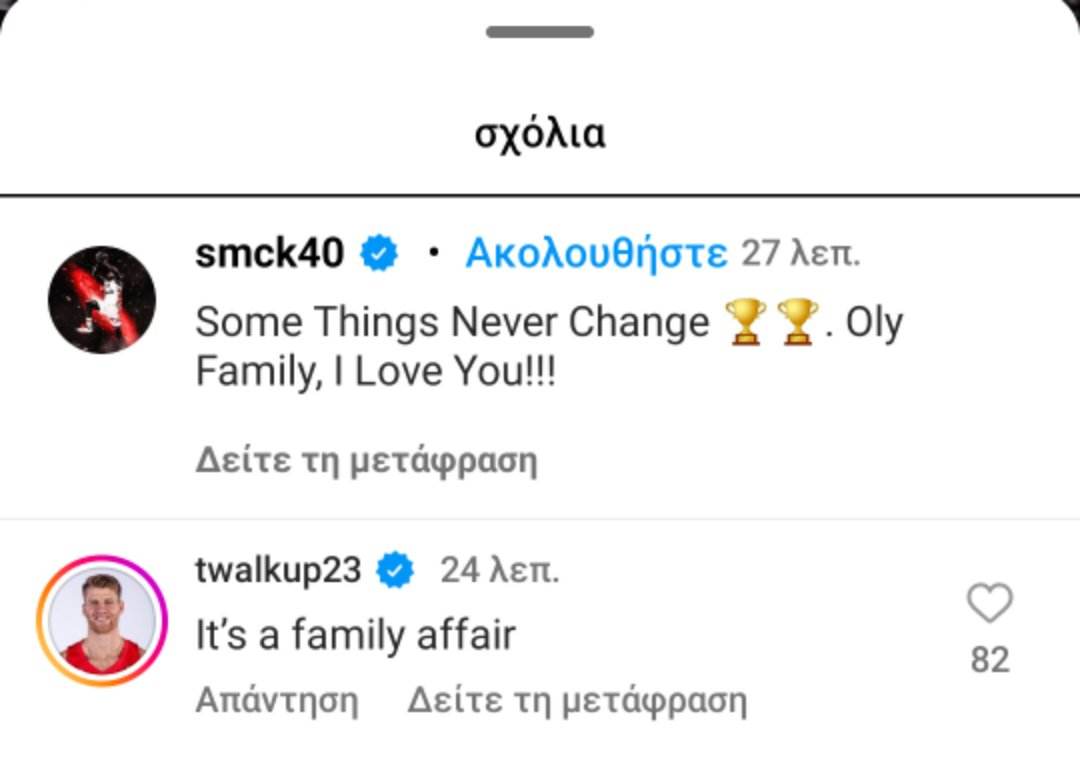Click smck40's verified badge
Image resolution: width=1080 pixels, height=772 pixels.
[379, 253]
